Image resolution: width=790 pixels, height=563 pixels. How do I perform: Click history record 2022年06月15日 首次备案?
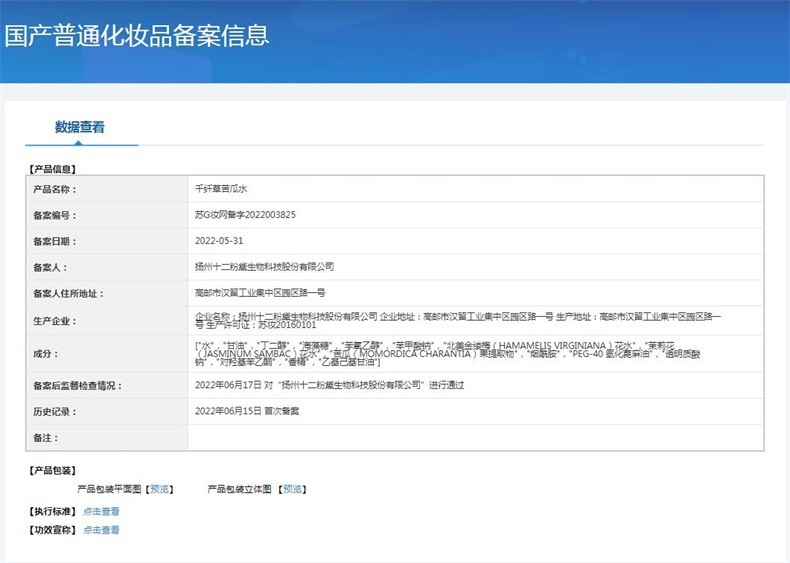247,411
